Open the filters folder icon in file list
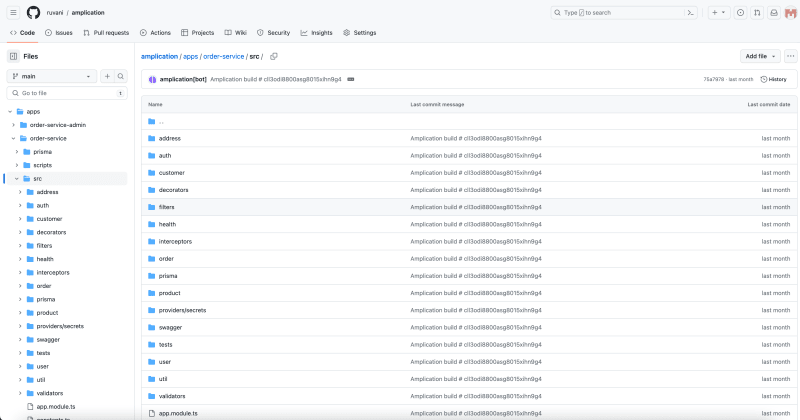 click(152, 207)
